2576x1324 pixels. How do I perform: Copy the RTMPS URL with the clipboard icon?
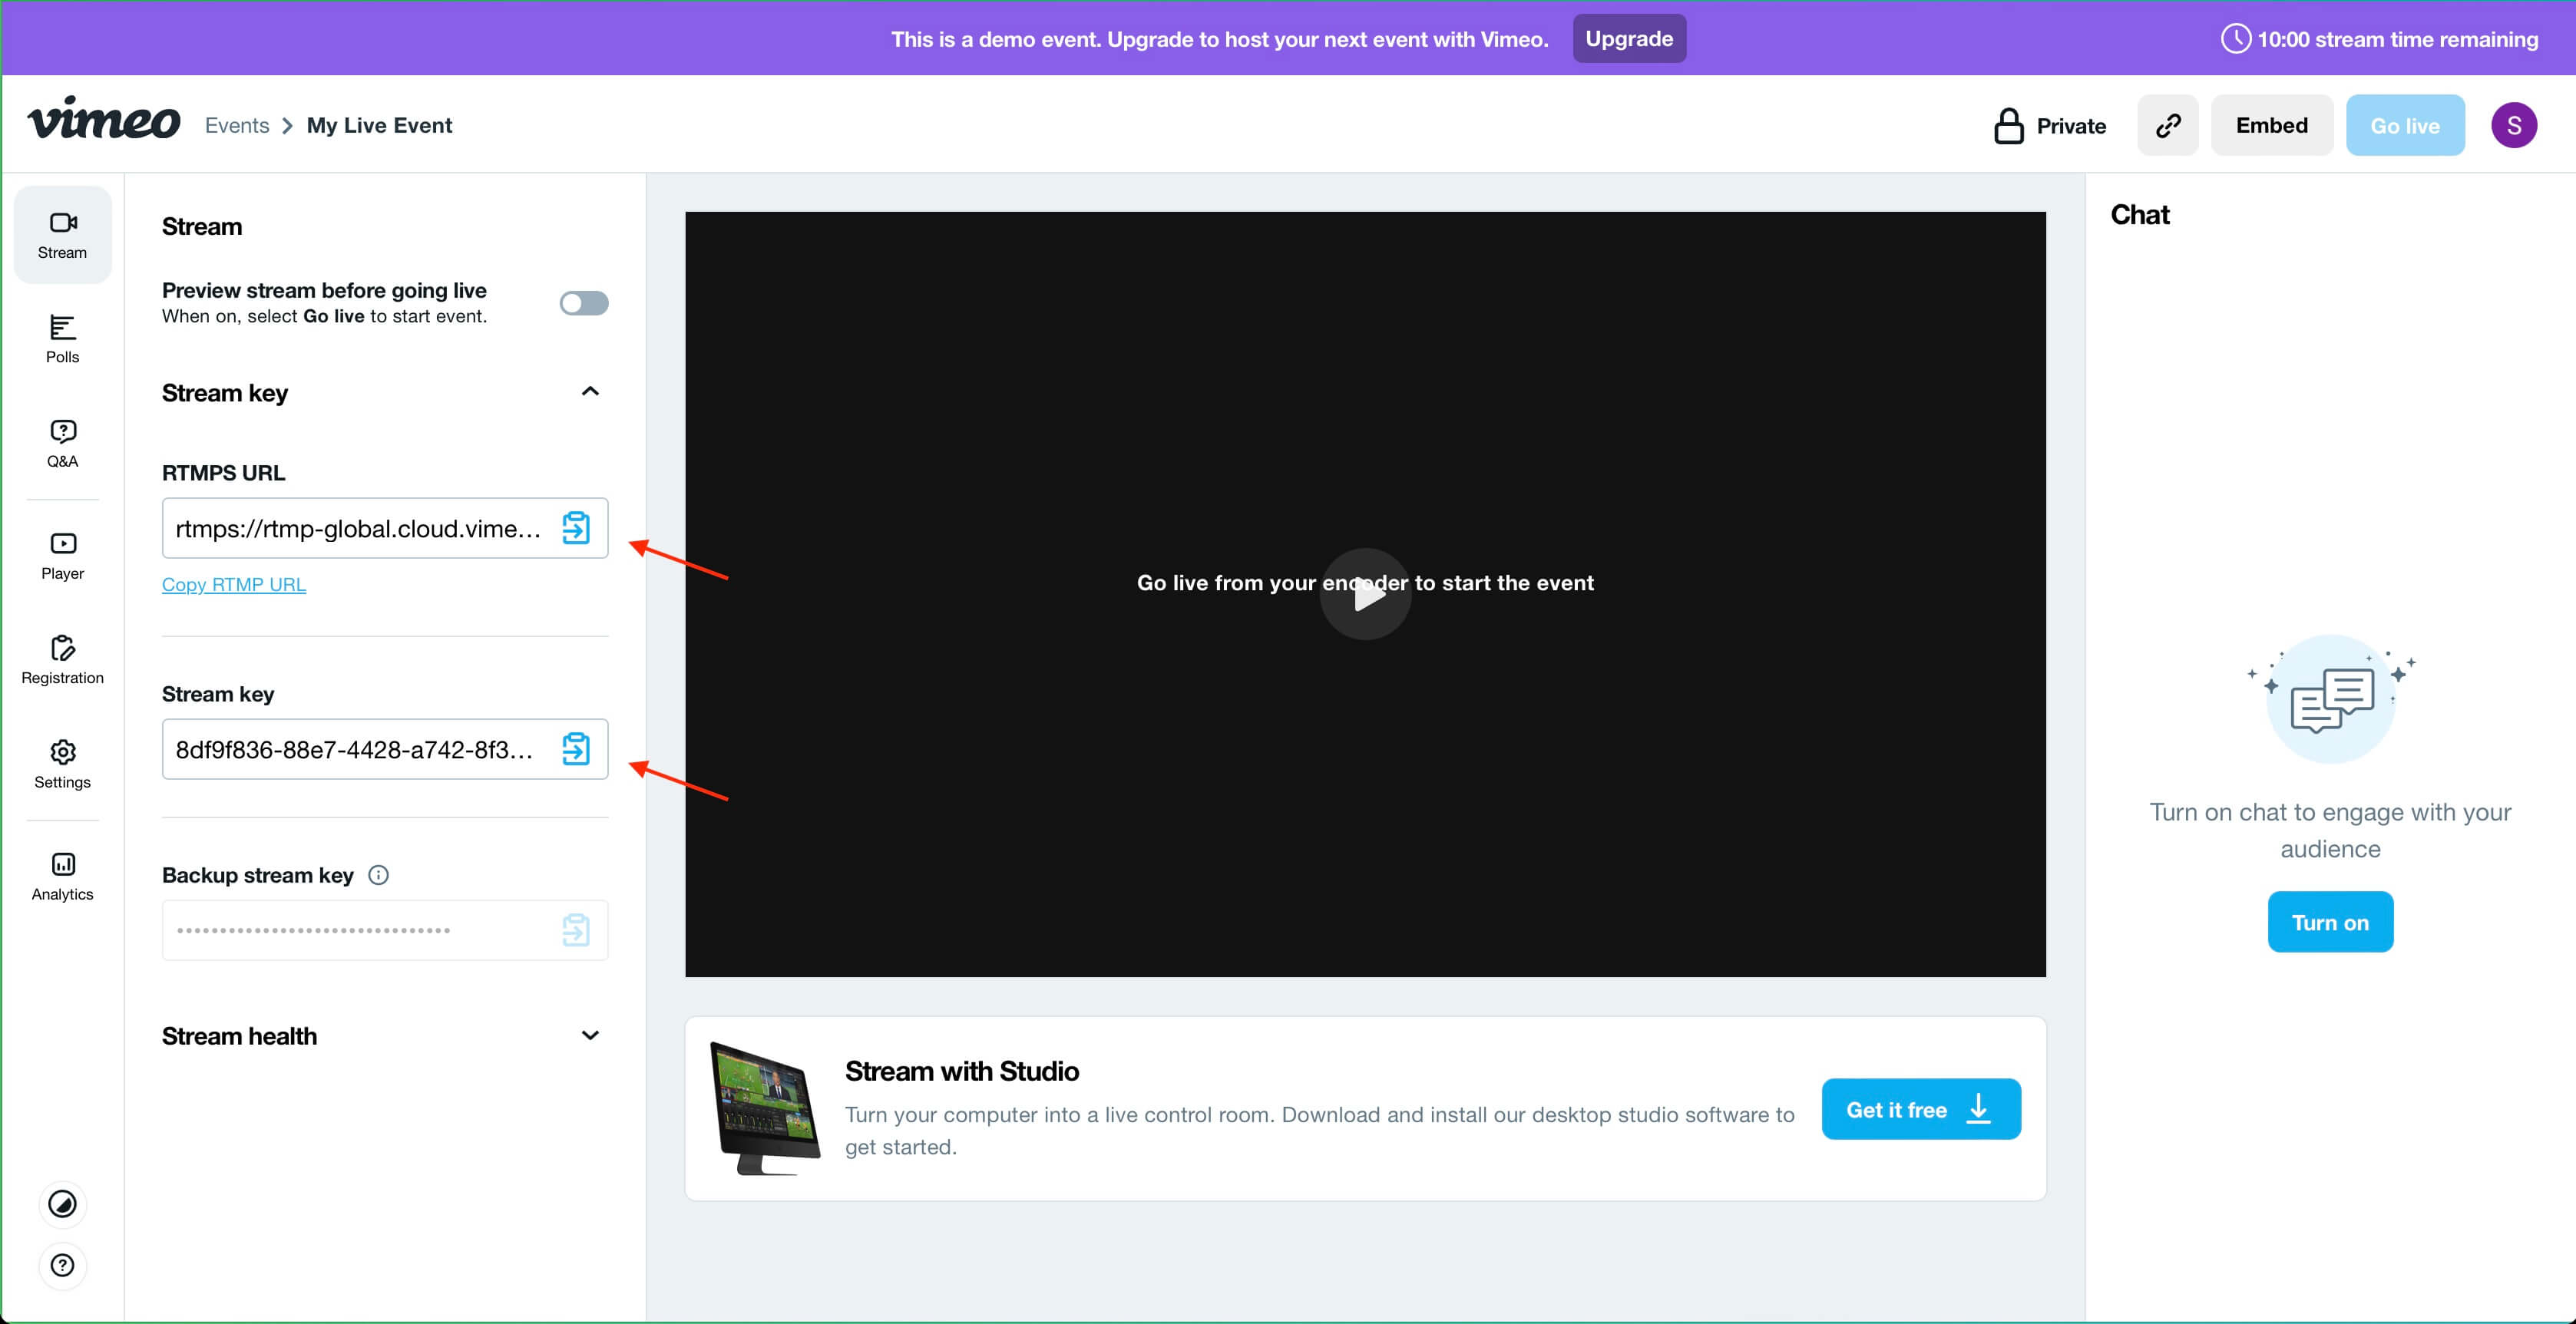(576, 529)
